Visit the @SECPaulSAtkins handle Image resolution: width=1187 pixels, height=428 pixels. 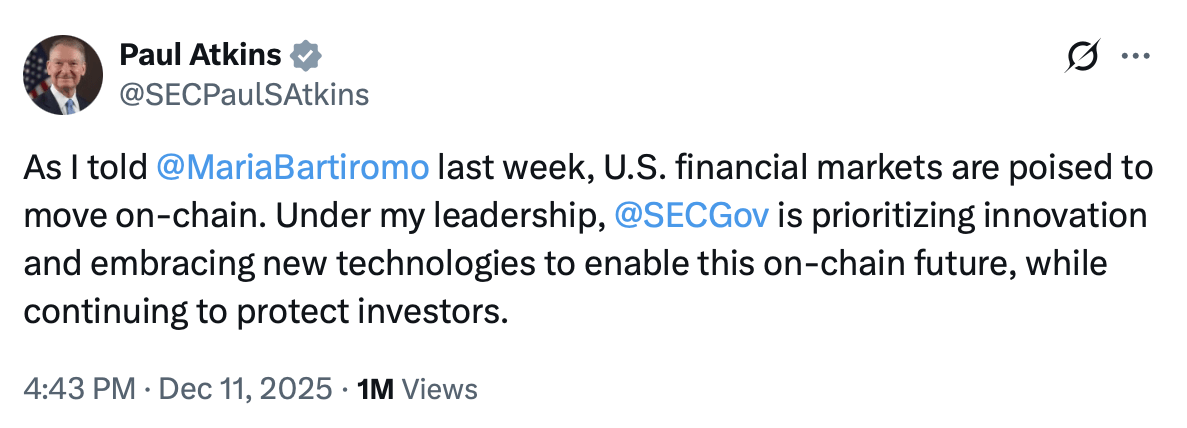(x=244, y=94)
